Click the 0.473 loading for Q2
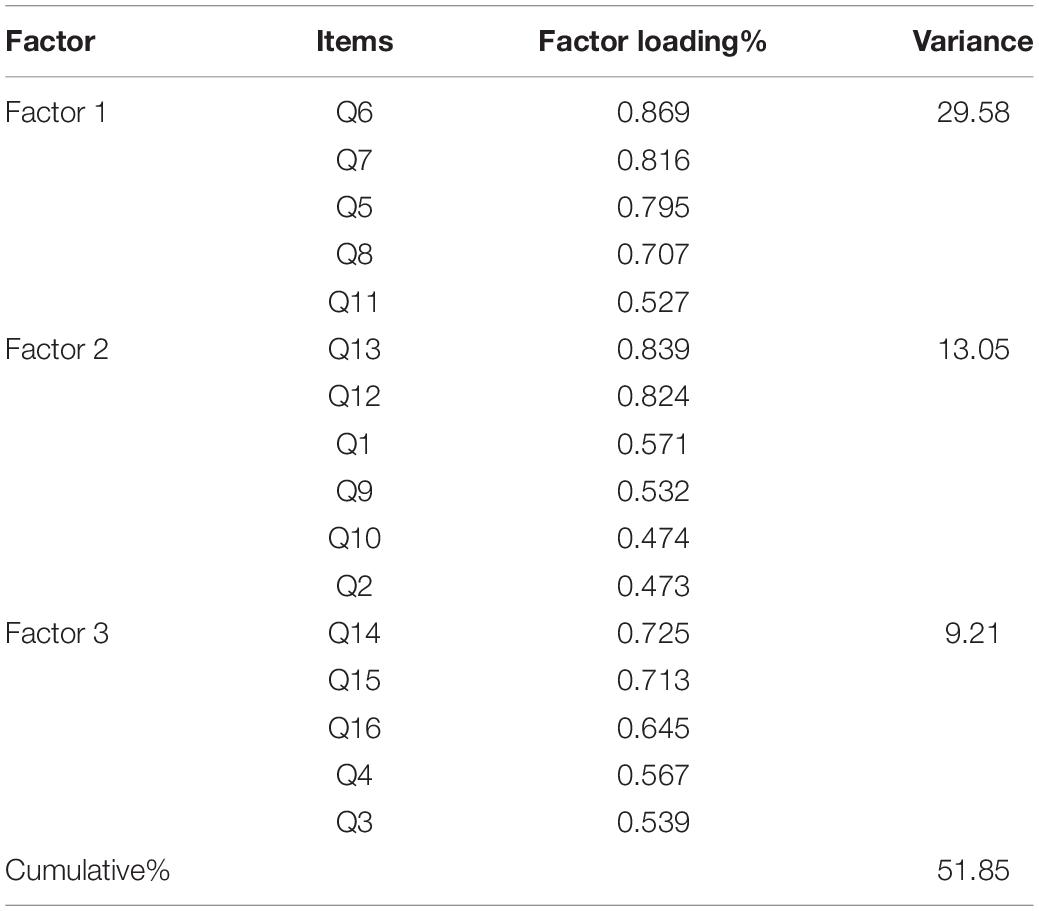 pos(653,586)
